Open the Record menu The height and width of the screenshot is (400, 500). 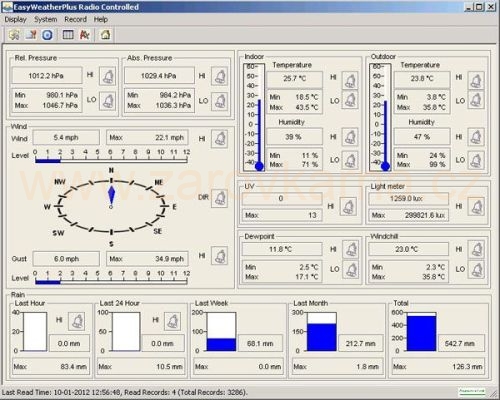[x=76, y=20]
